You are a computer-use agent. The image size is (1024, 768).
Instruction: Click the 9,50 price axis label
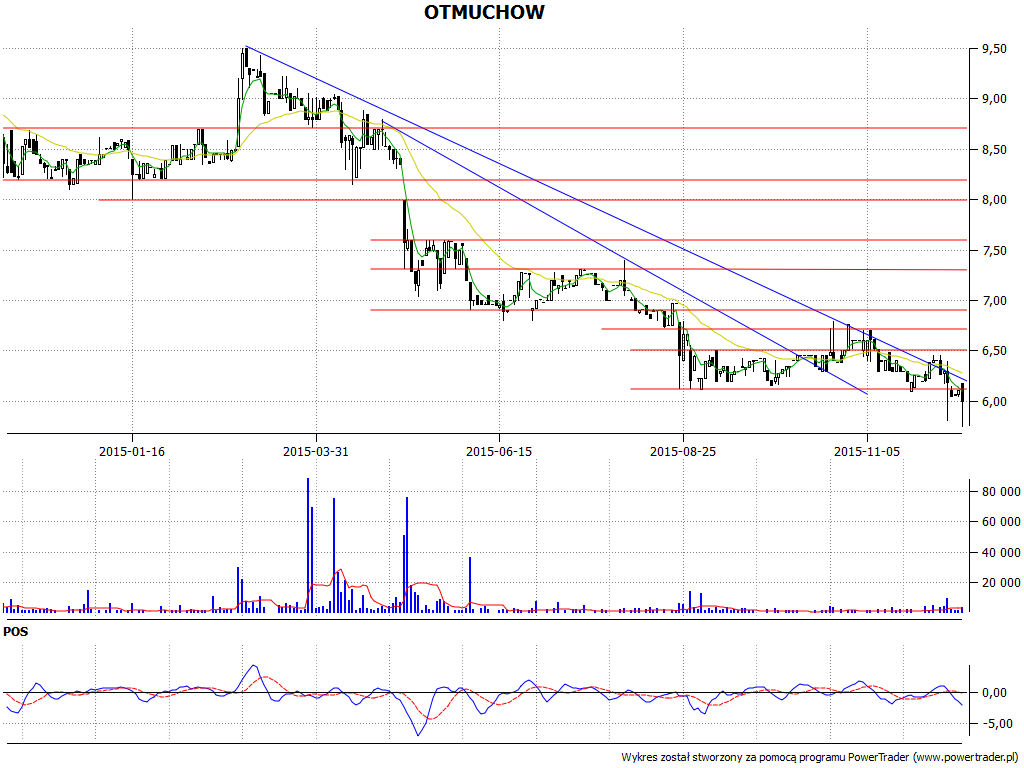[994, 49]
